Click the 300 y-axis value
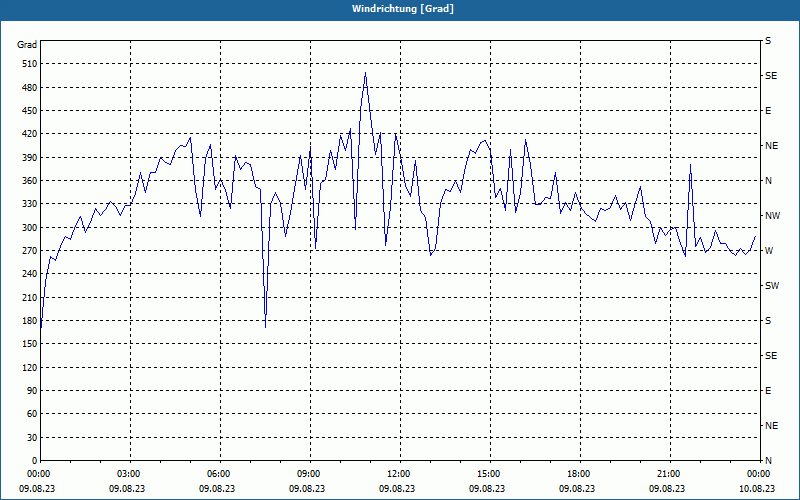 pyautogui.click(x=30, y=228)
